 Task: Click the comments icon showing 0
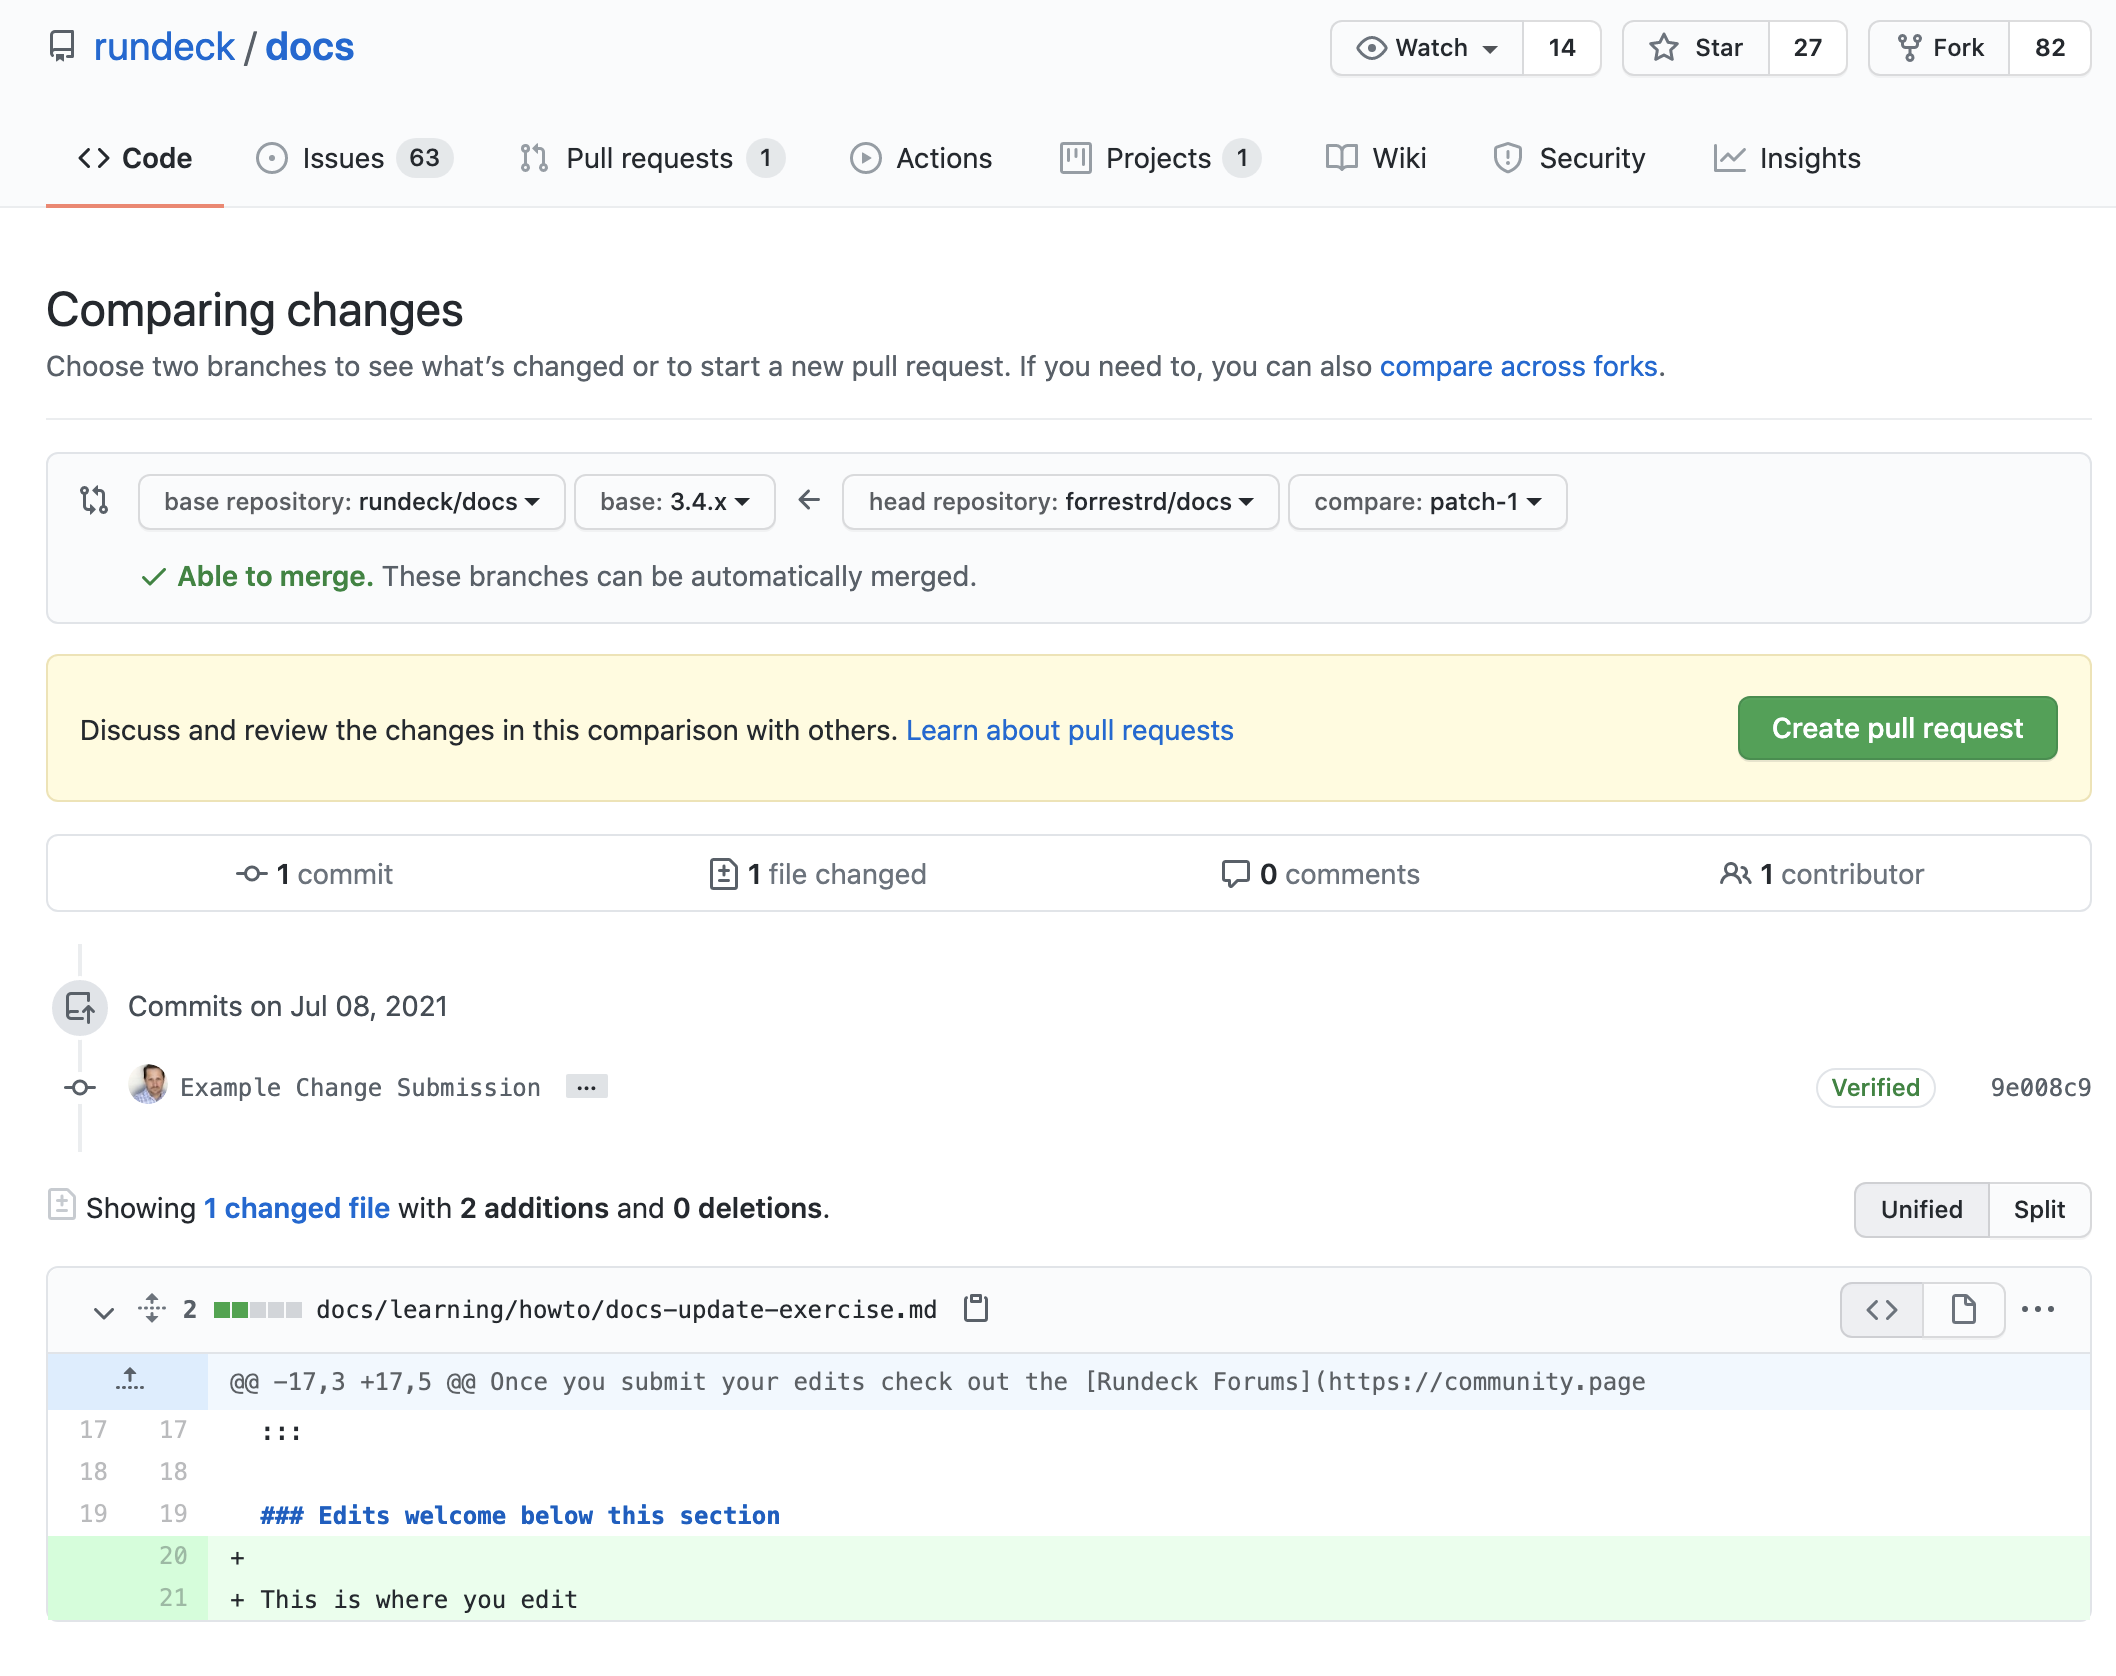tap(1233, 874)
